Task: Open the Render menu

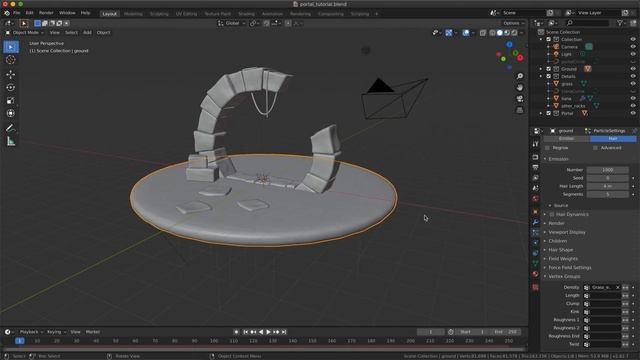Action: click(46, 13)
